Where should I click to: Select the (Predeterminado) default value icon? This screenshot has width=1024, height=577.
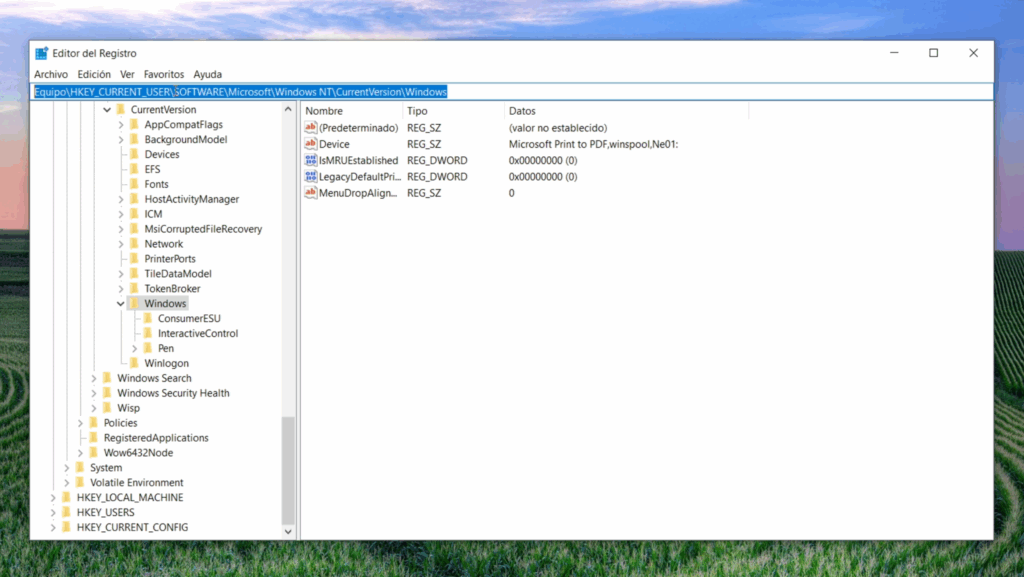click(311, 128)
